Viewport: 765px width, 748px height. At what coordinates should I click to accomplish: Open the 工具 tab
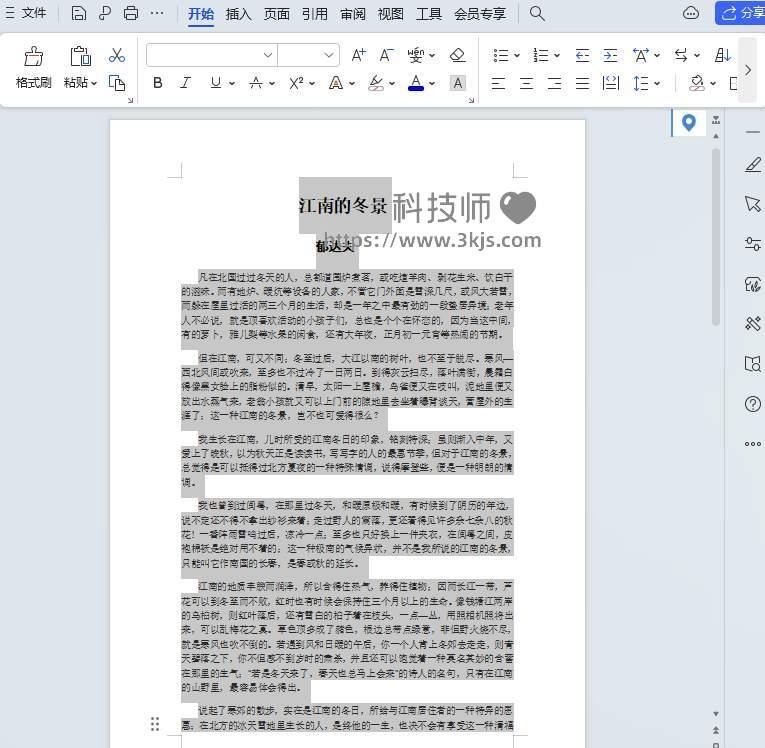(x=429, y=14)
